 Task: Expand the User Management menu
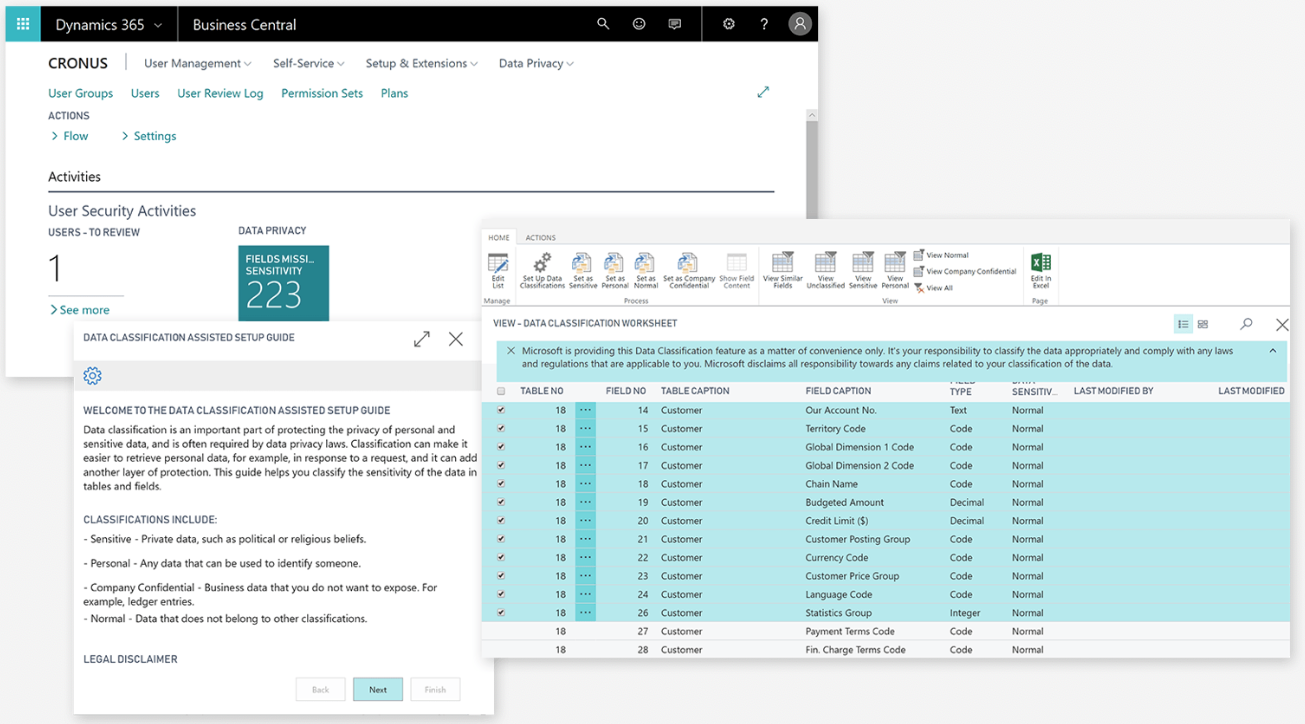pos(197,63)
